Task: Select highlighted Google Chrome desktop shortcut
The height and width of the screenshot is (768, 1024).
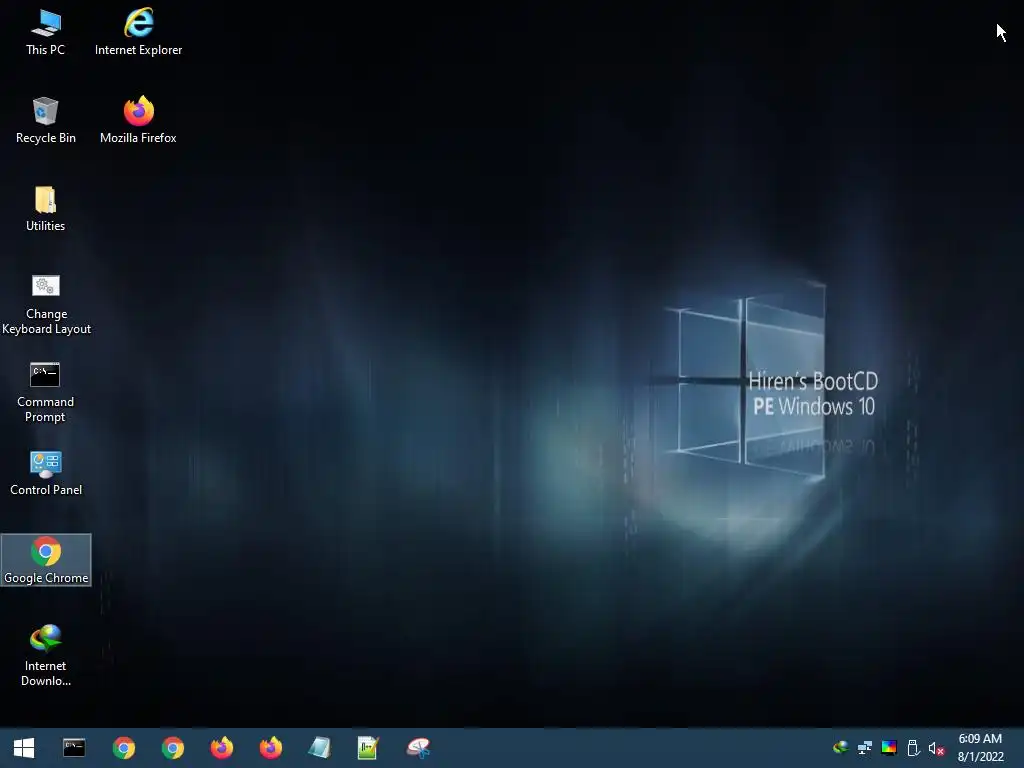Action: click(46, 560)
